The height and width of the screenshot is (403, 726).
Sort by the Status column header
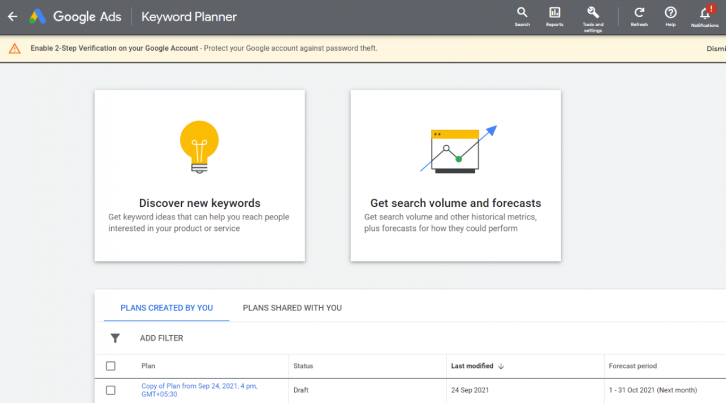pyautogui.click(x=303, y=366)
